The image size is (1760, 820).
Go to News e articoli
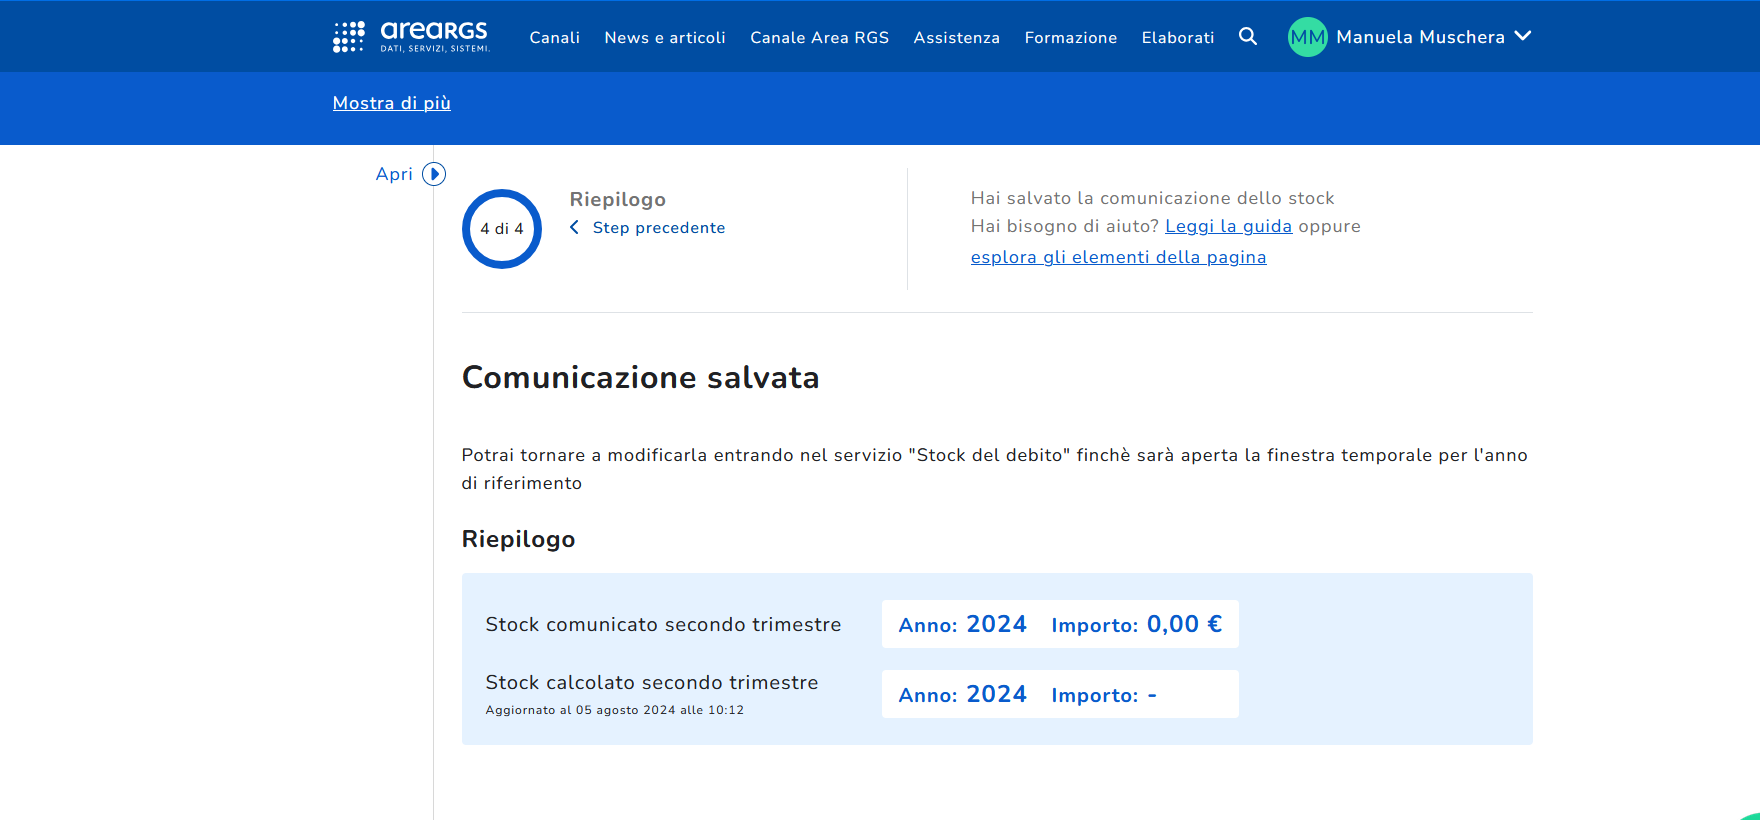[x=665, y=38]
